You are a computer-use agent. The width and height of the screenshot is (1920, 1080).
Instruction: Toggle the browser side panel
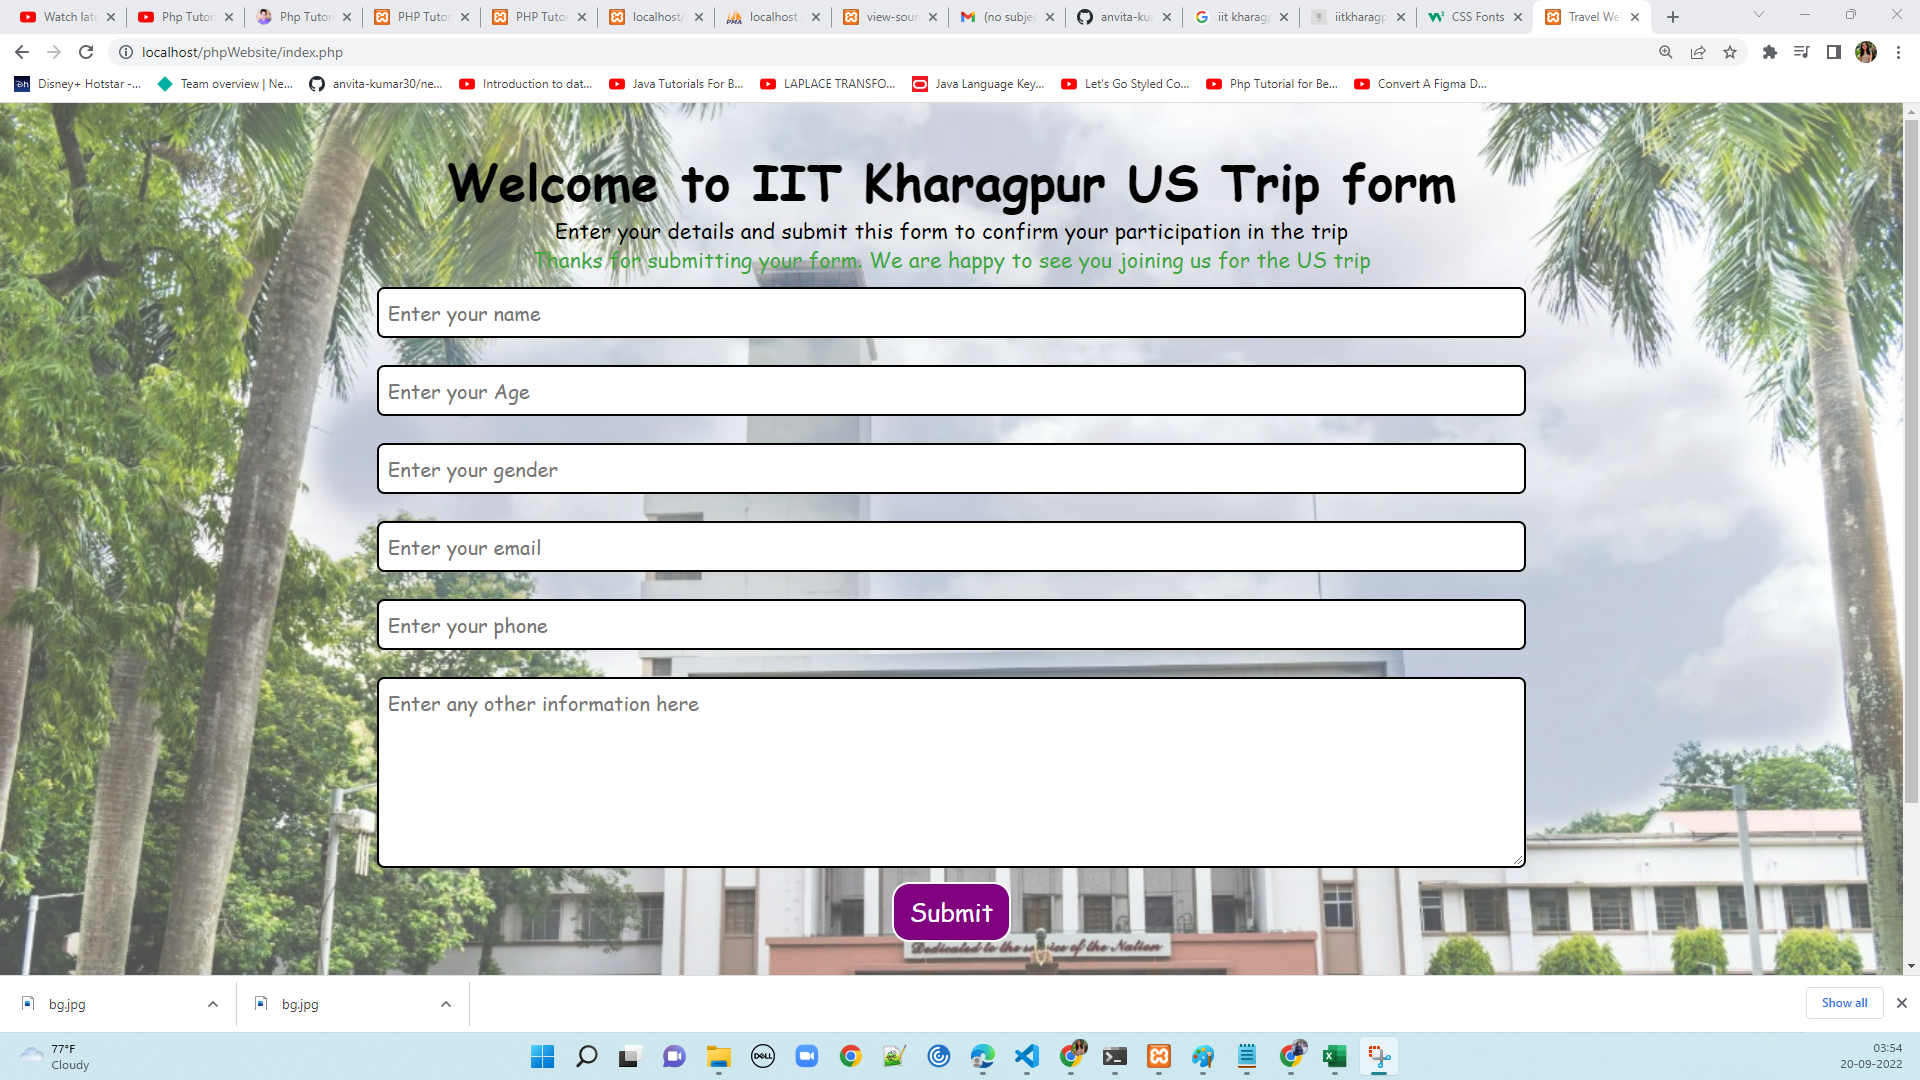(x=1833, y=52)
